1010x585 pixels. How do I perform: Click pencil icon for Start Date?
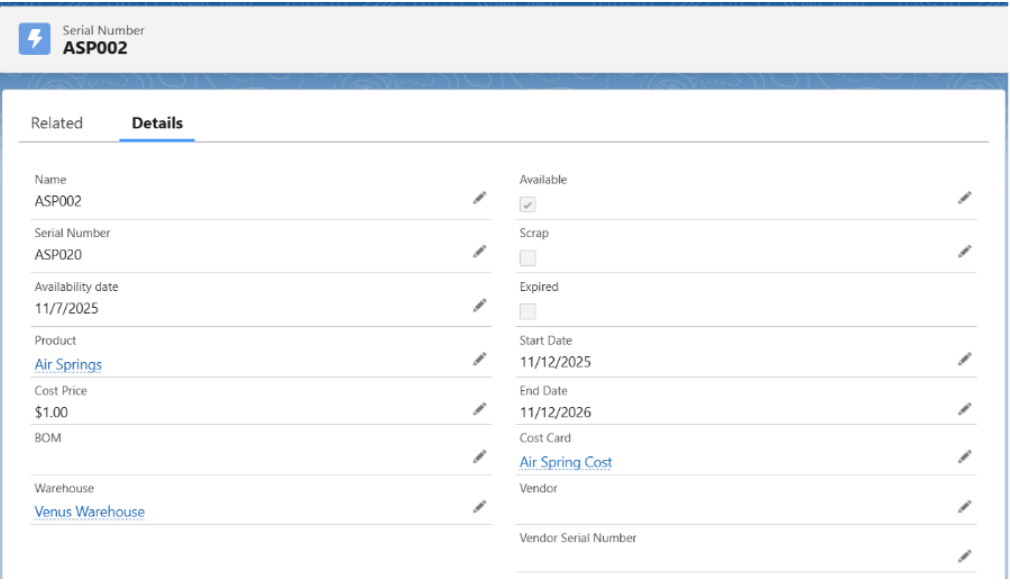[x=964, y=359]
